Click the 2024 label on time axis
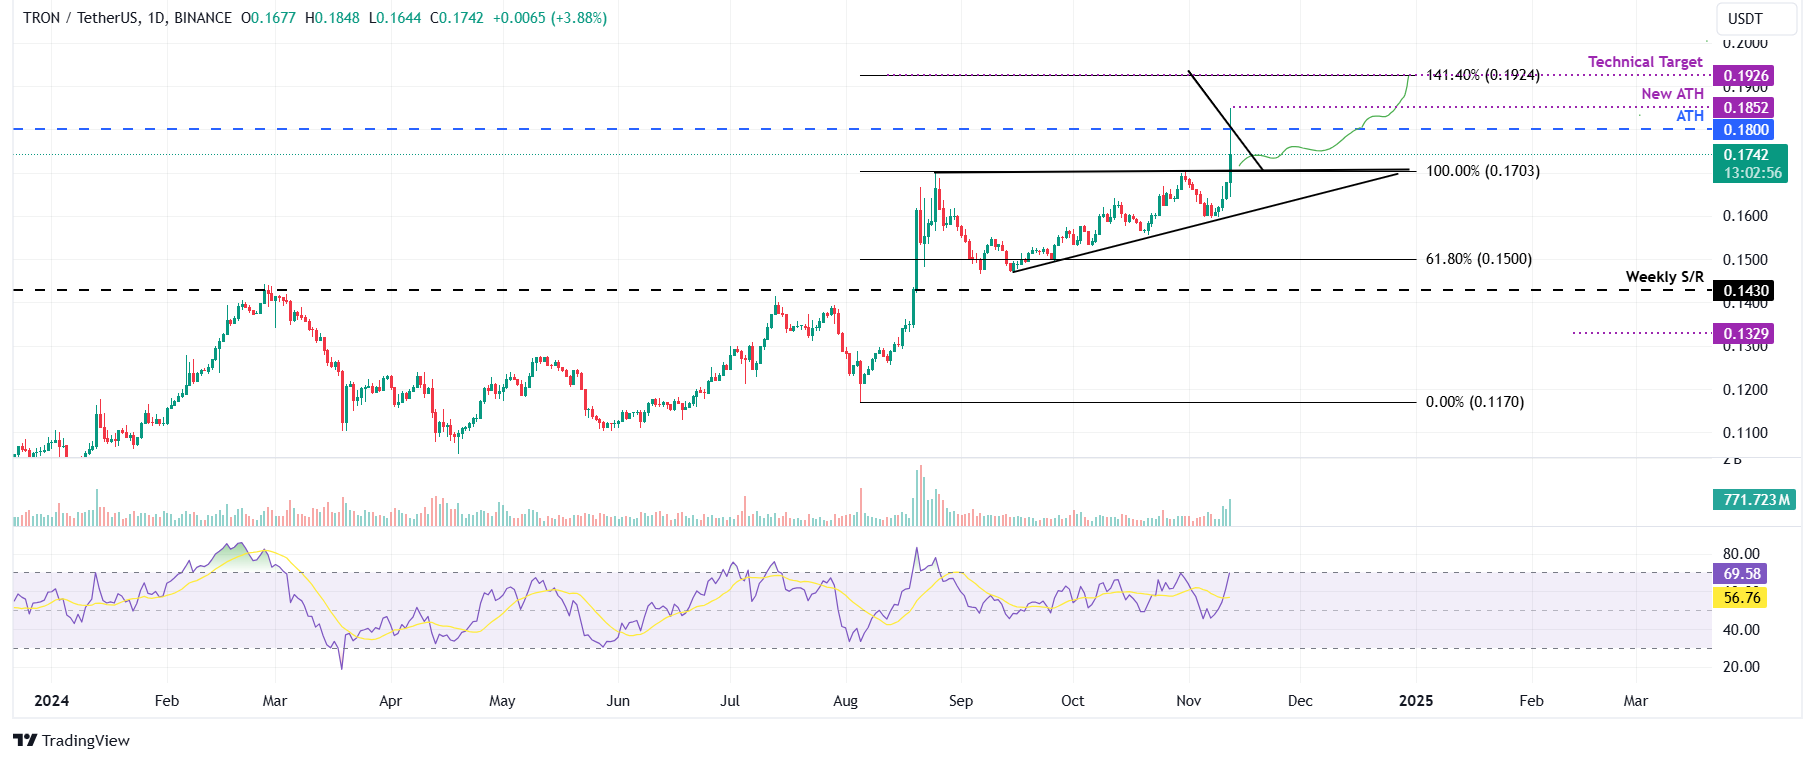Image resolution: width=1815 pixels, height=762 pixels. click(x=52, y=701)
